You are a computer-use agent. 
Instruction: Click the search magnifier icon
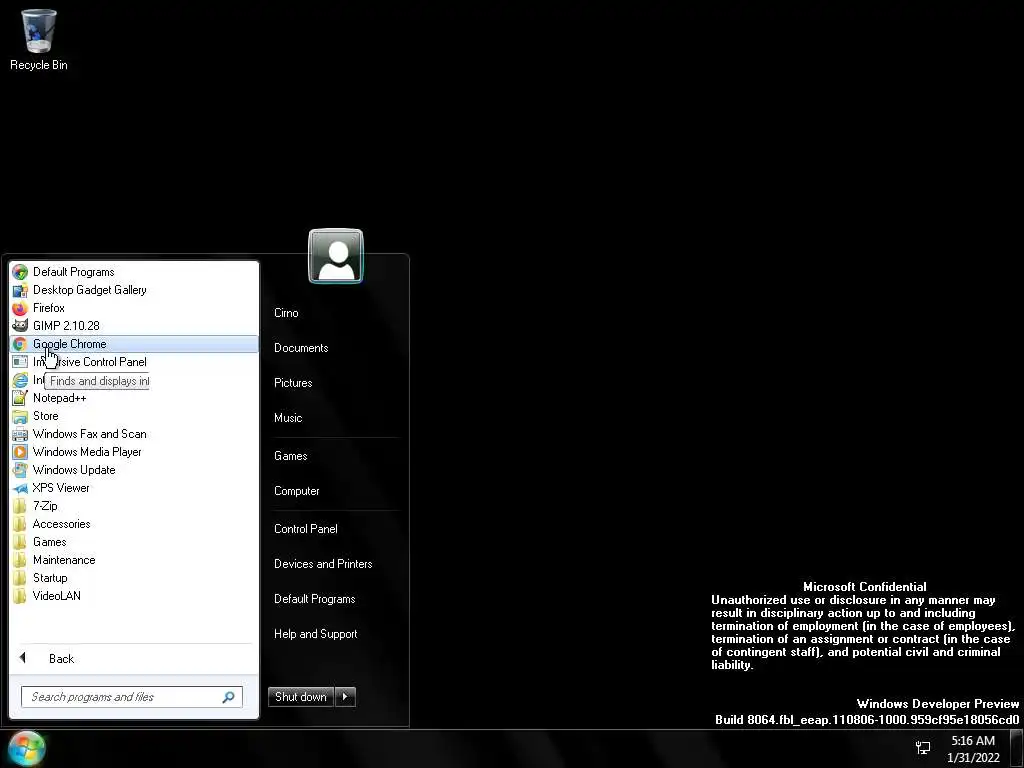tap(229, 697)
